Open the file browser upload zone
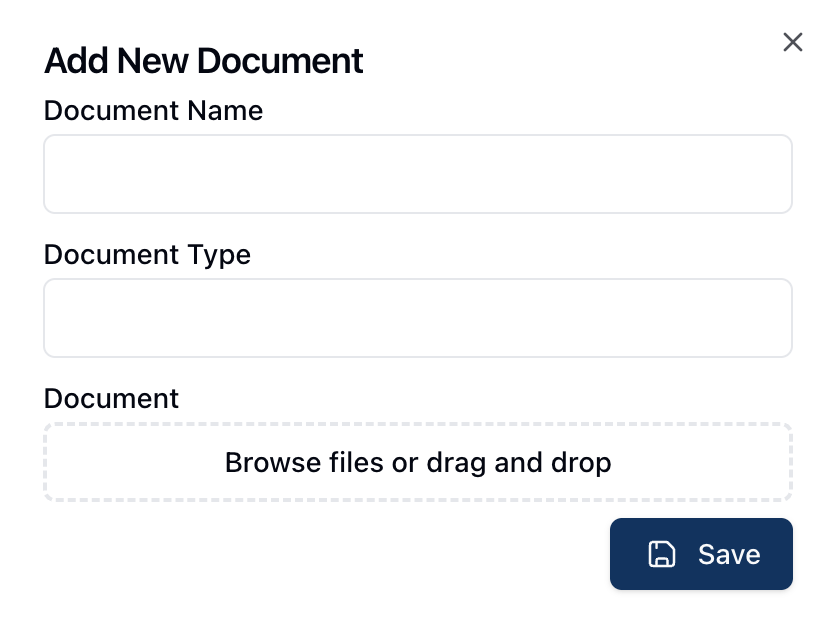This screenshot has width=834, height=632. click(418, 462)
